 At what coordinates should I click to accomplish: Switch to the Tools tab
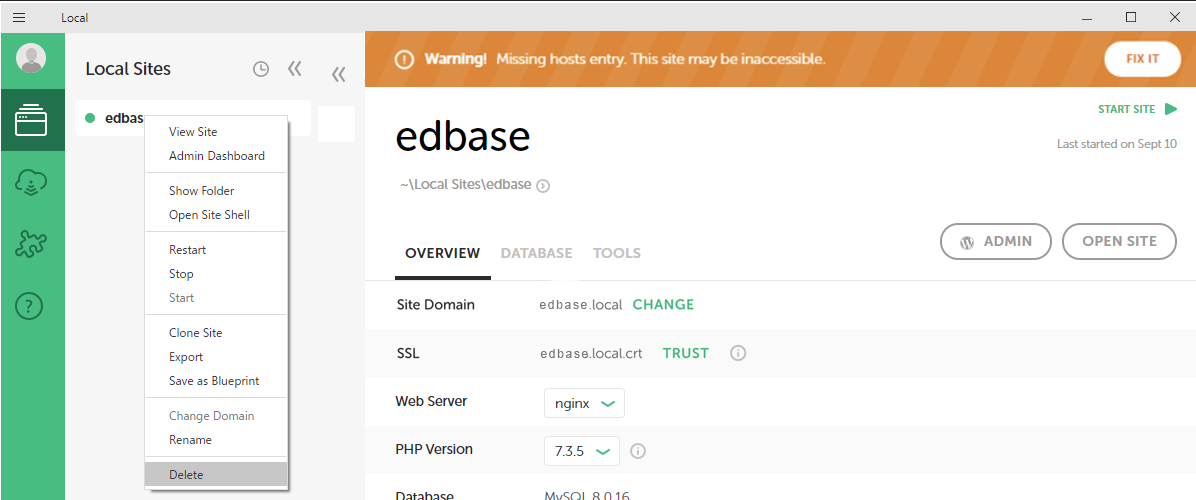(x=616, y=253)
